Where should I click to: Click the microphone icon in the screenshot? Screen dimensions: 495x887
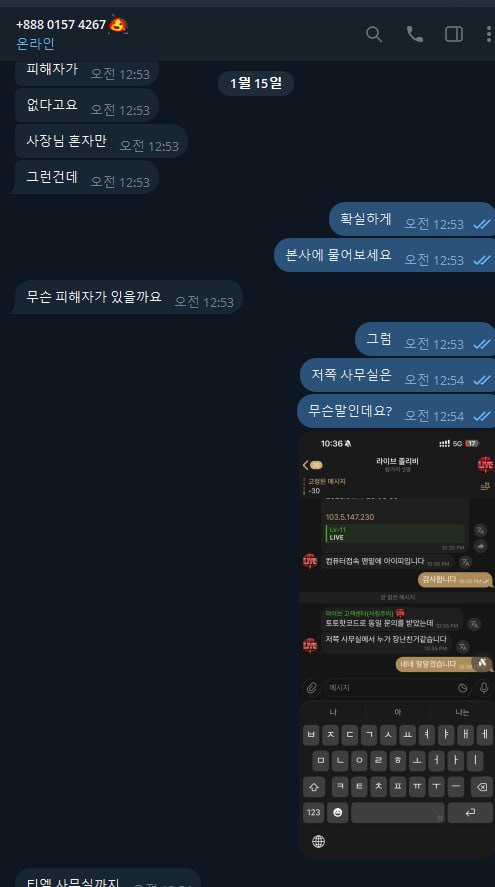tap(484, 687)
